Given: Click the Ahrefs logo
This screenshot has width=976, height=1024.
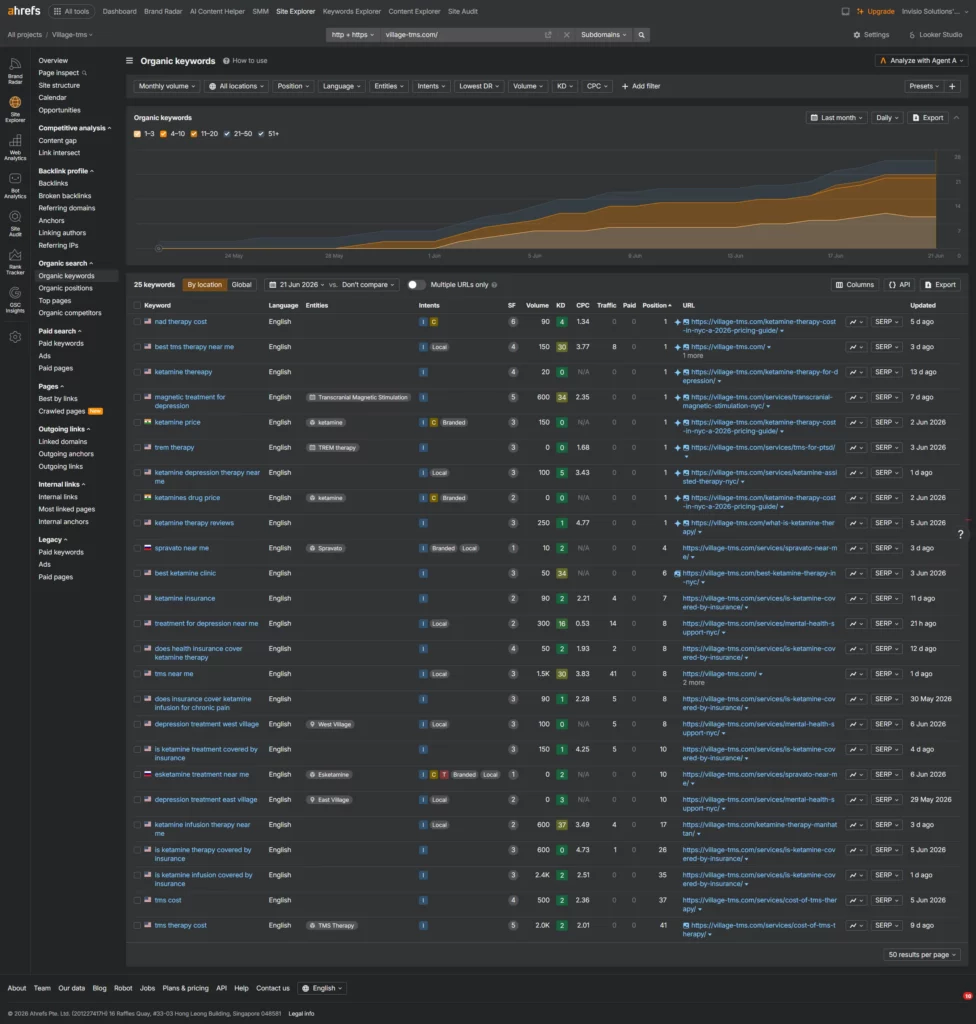Looking at the screenshot, I should 24,10.
